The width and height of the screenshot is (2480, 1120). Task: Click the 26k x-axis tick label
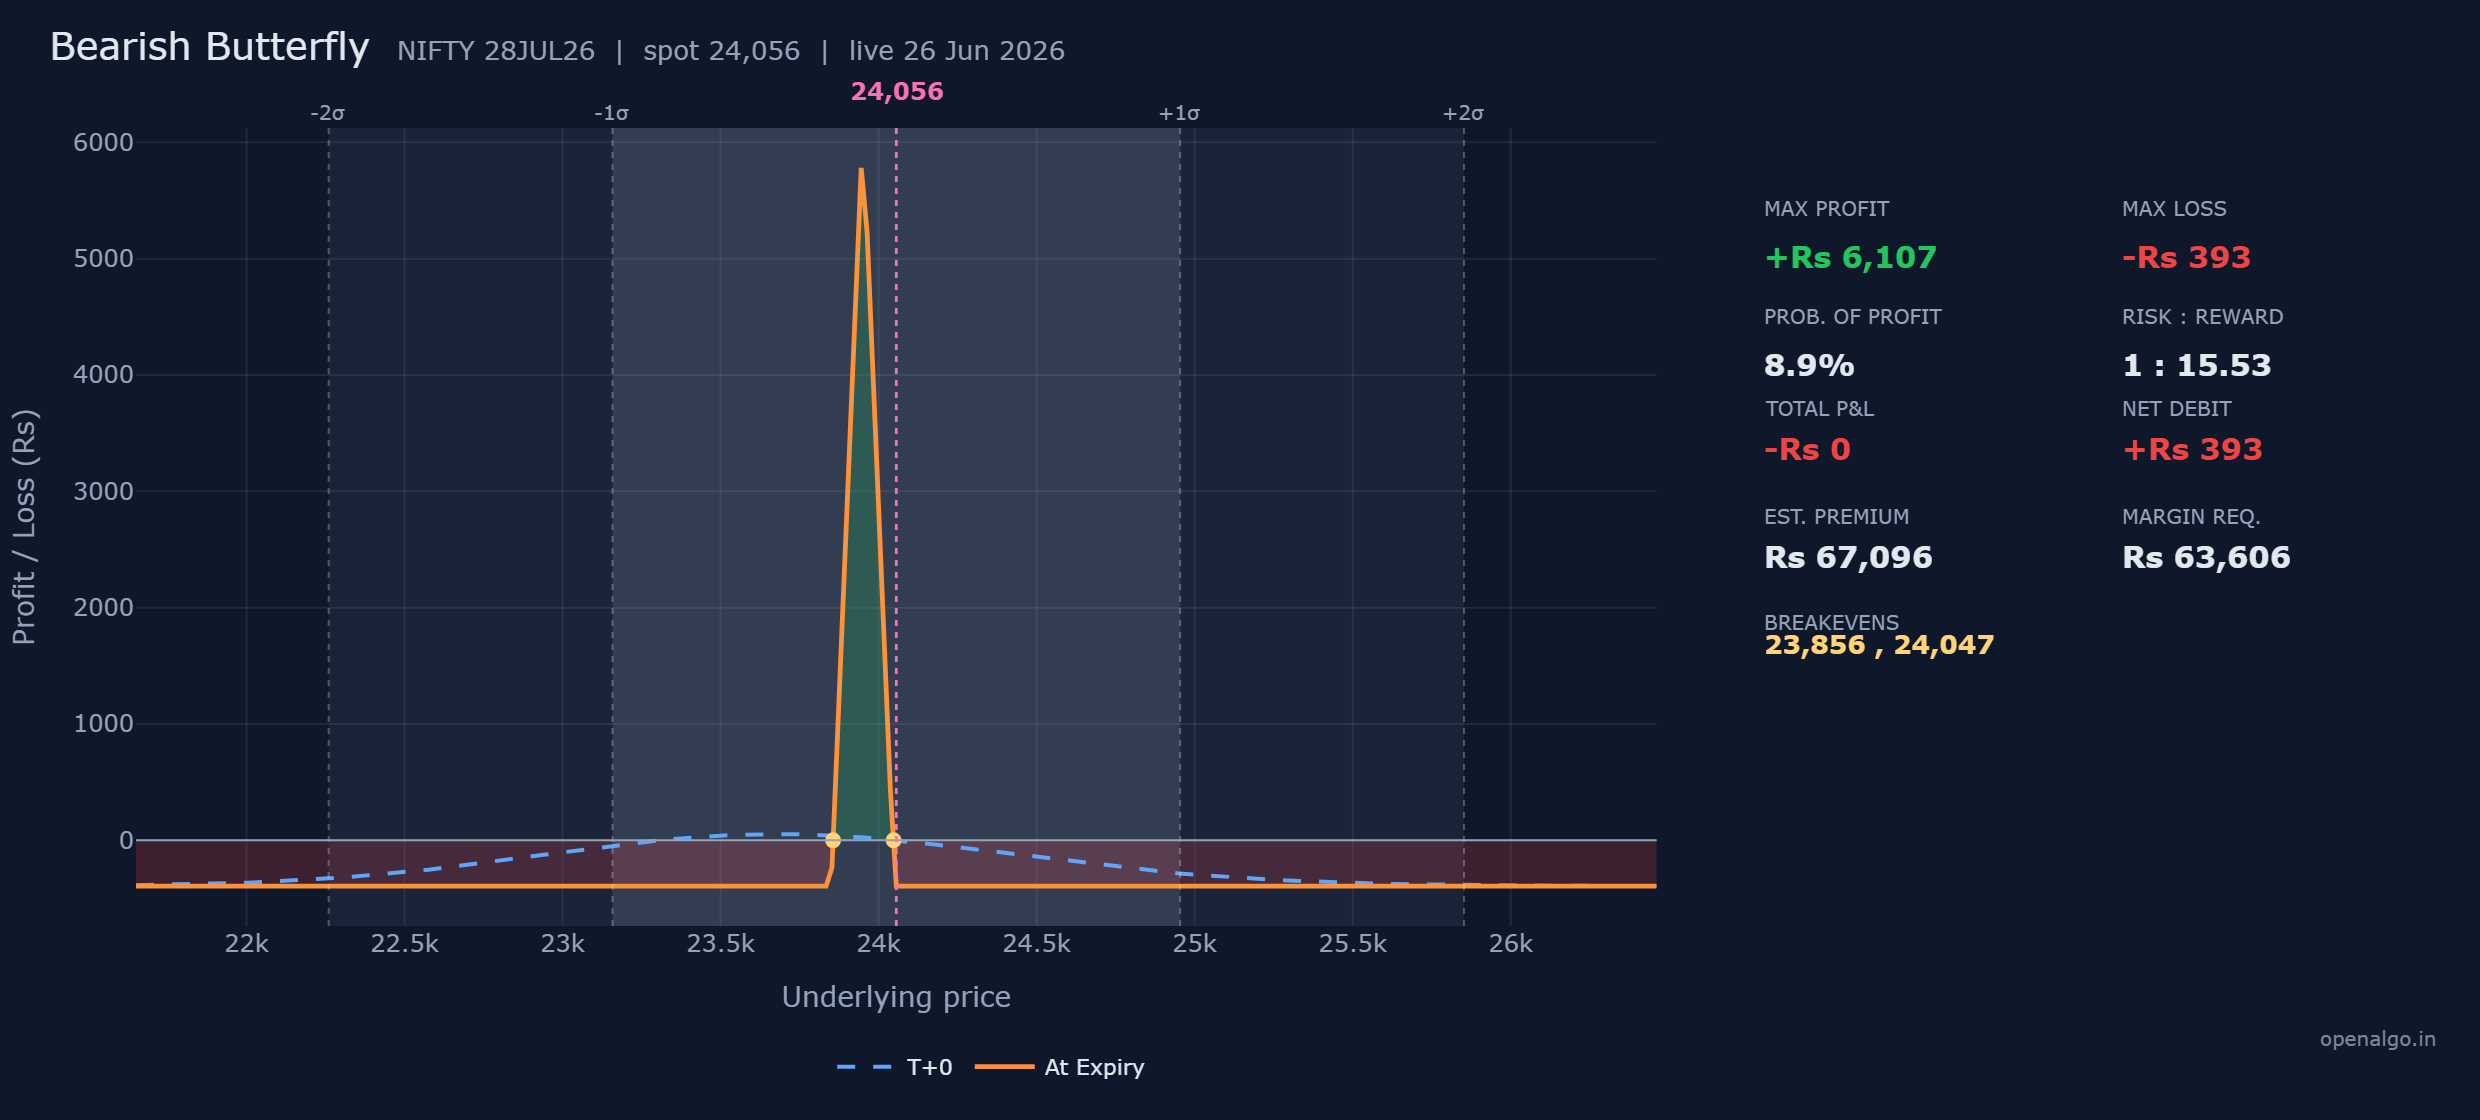[1510, 944]
